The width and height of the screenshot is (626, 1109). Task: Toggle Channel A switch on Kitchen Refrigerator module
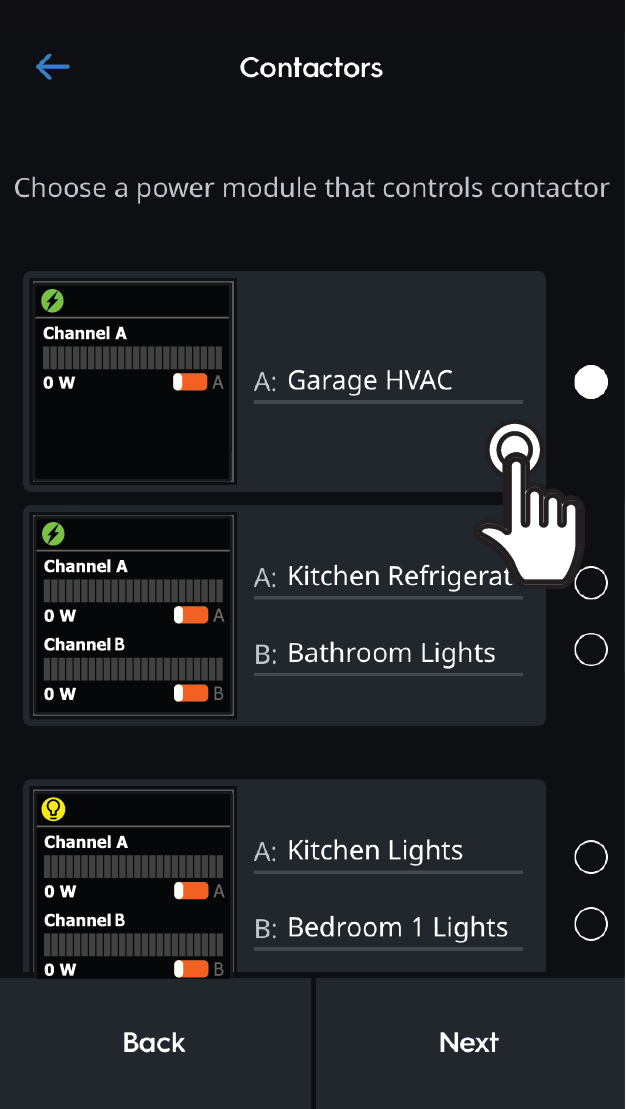190,615
